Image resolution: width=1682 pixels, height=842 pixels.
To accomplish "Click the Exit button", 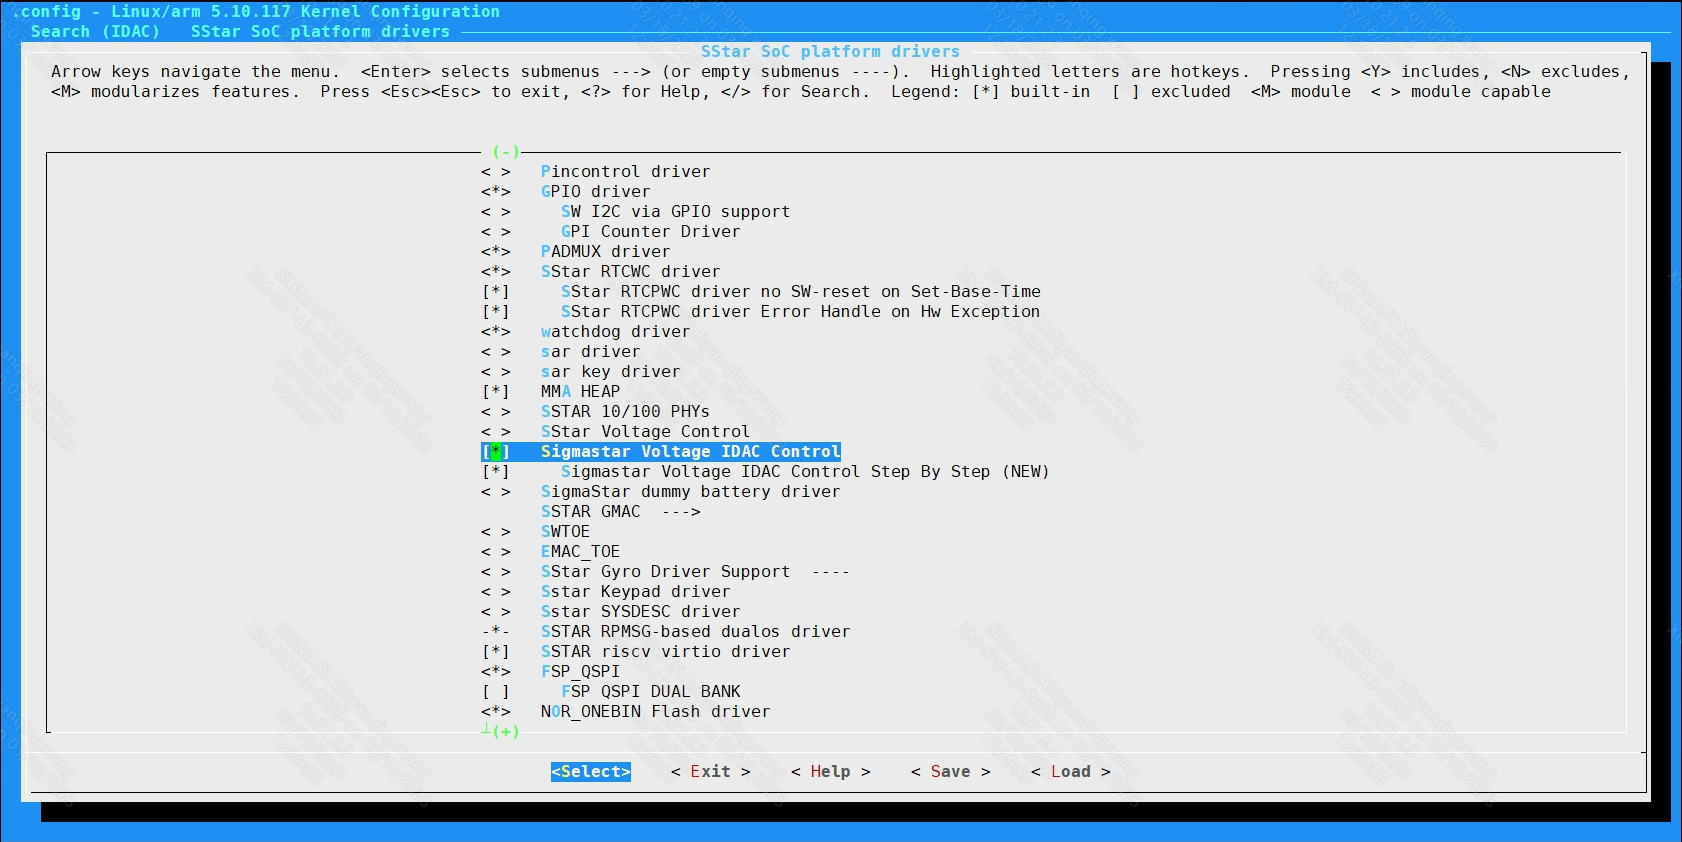I will pos(711,772).
